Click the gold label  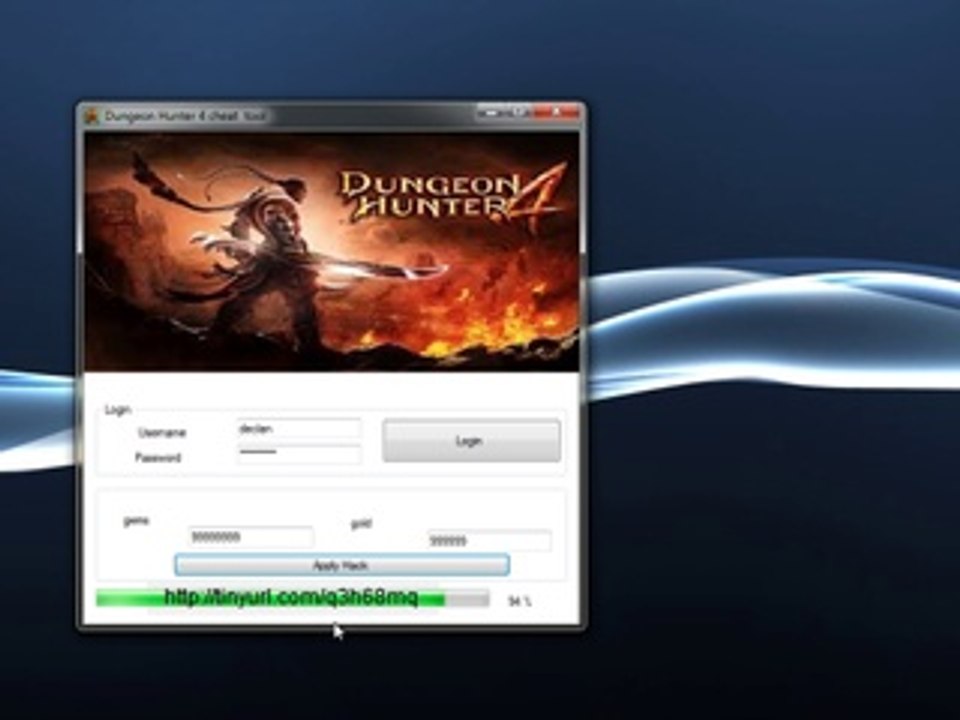click(361, 524)
